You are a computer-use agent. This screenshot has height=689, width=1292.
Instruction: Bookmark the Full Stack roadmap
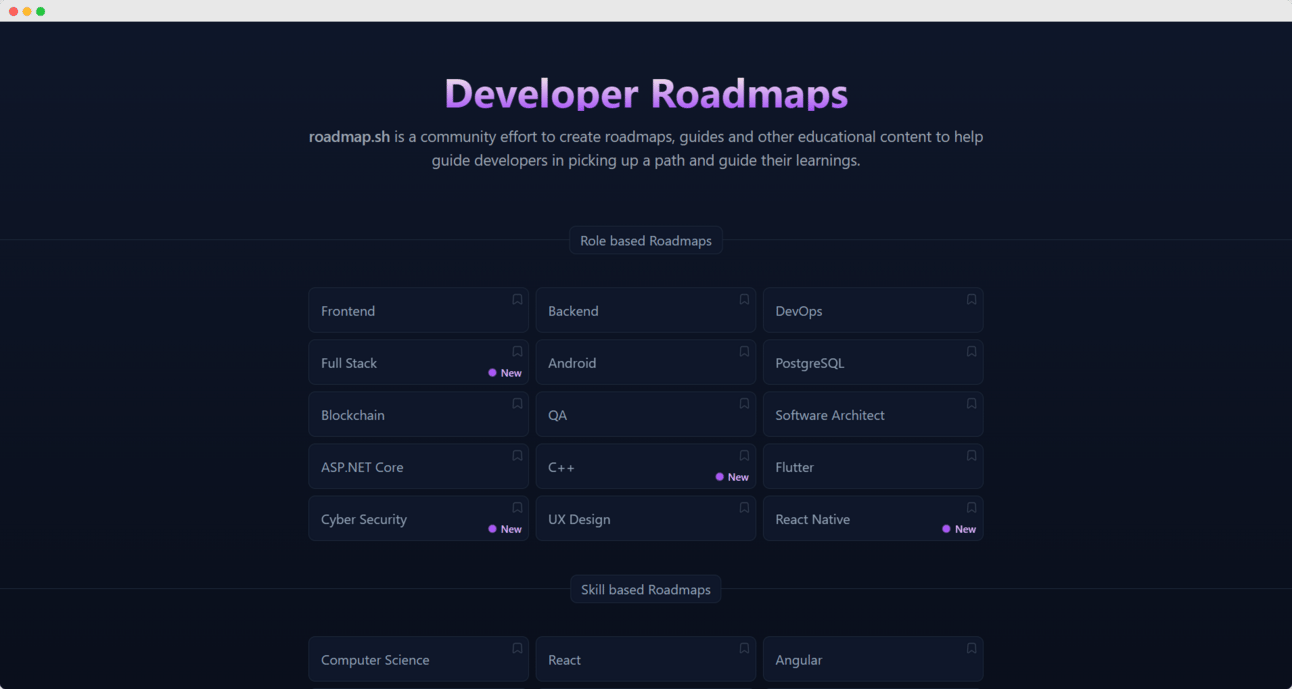pos(517,351)
